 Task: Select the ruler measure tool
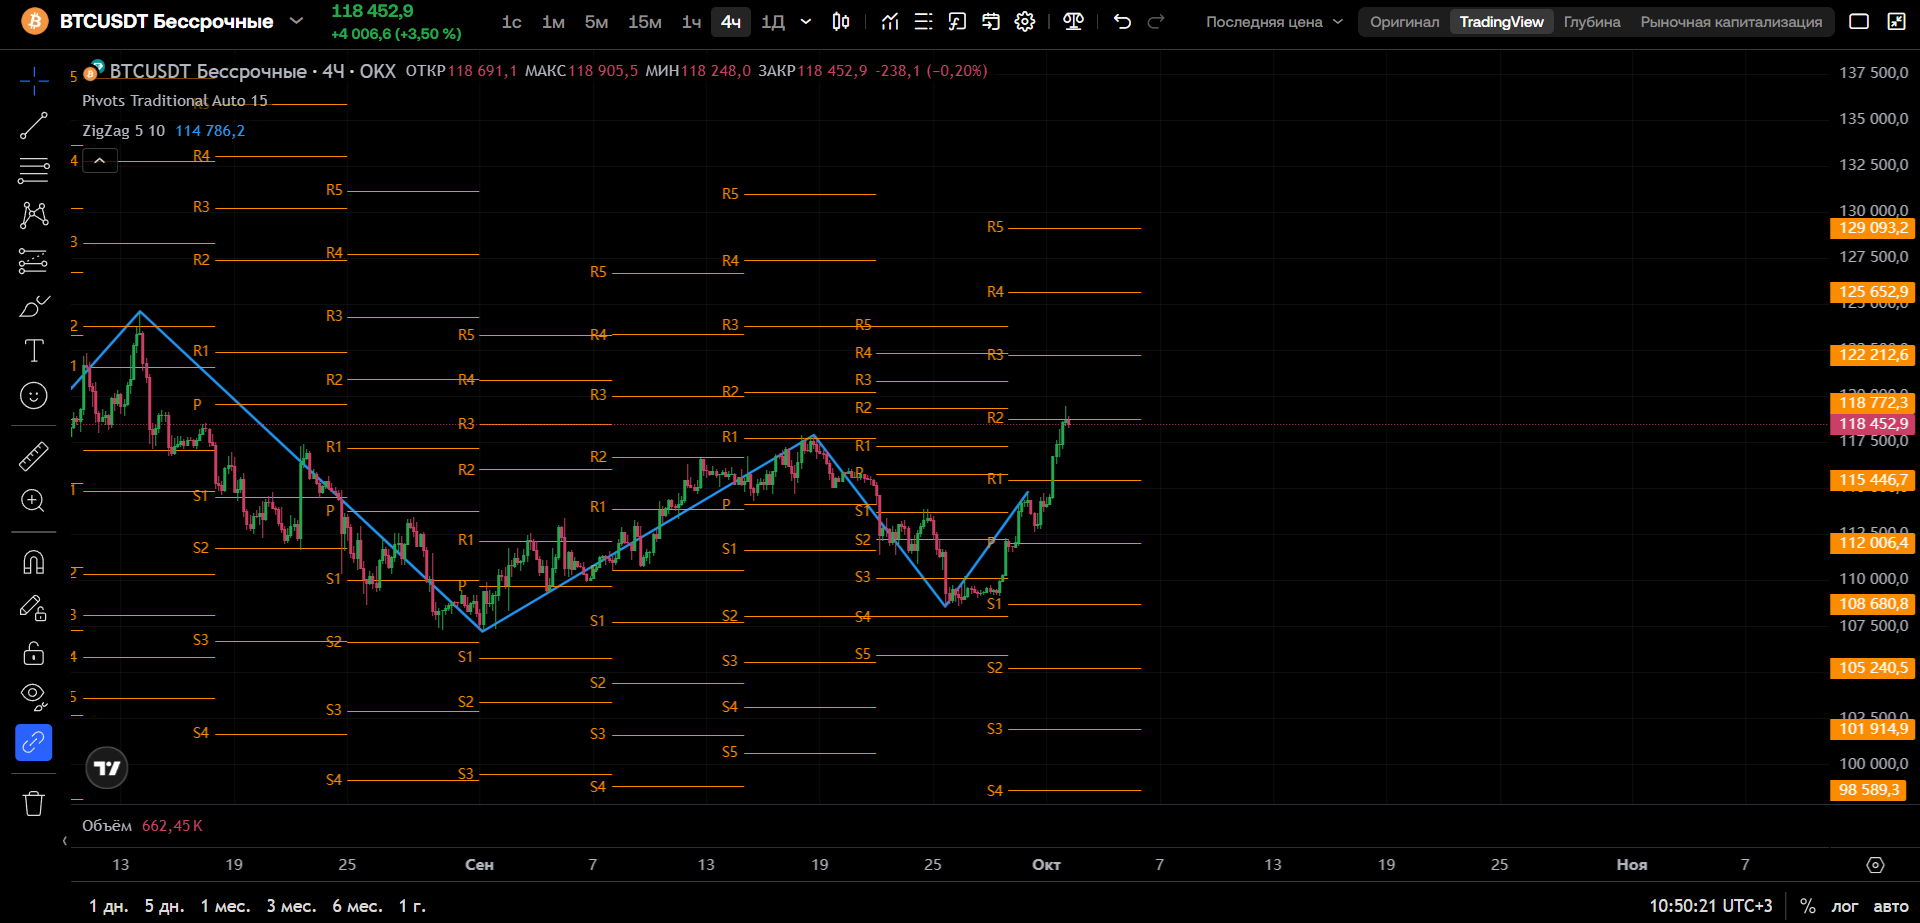pyautogui.click(x=34, y=456)
